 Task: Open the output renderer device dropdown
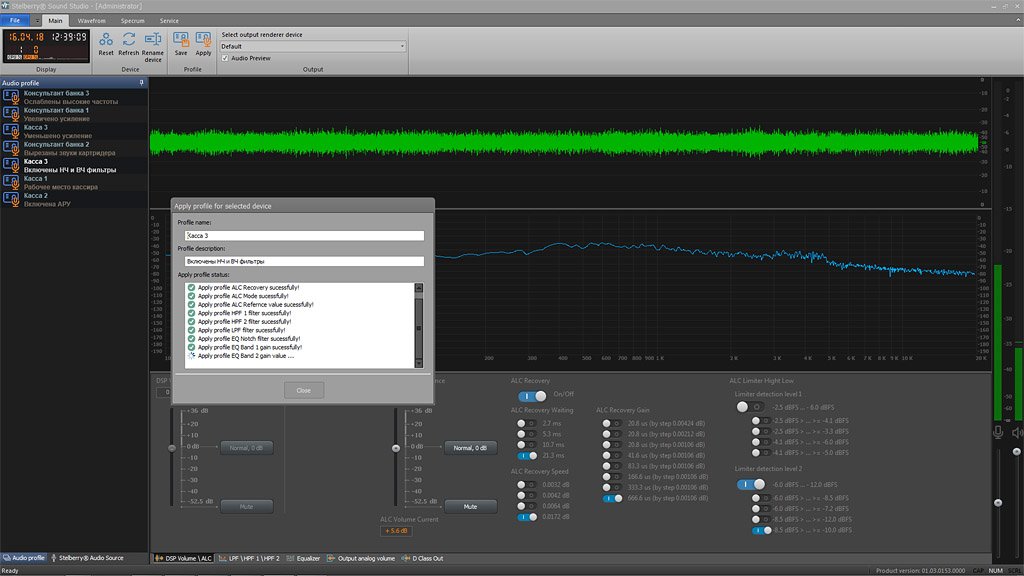pos(402,46)
